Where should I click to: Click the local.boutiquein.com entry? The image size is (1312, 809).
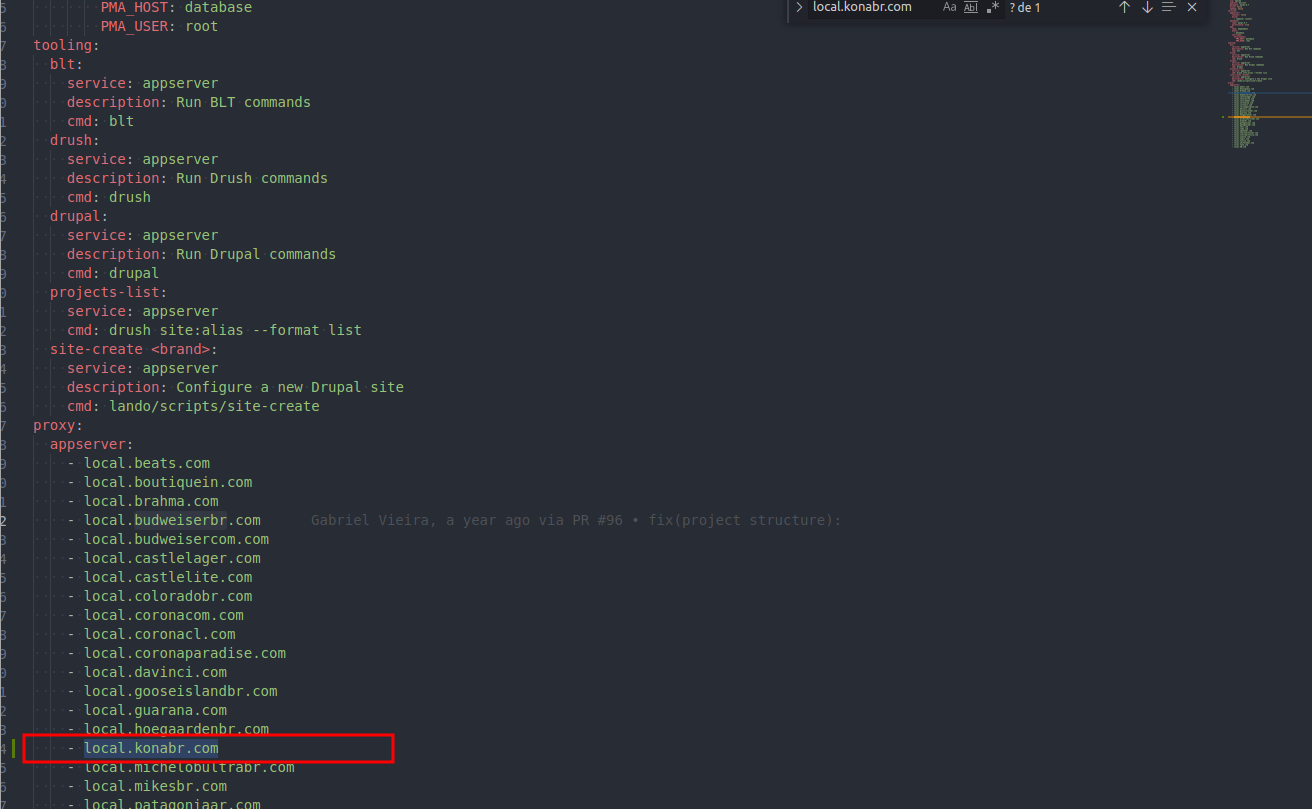click(x=168, y=482)
